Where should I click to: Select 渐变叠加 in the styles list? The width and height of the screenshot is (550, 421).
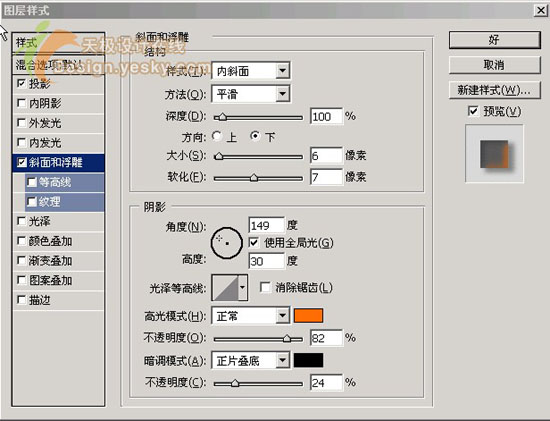[58, 261]
